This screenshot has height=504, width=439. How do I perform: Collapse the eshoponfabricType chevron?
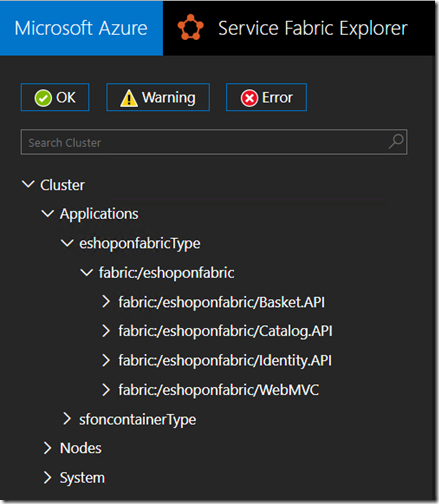click(x=67, y=243)
